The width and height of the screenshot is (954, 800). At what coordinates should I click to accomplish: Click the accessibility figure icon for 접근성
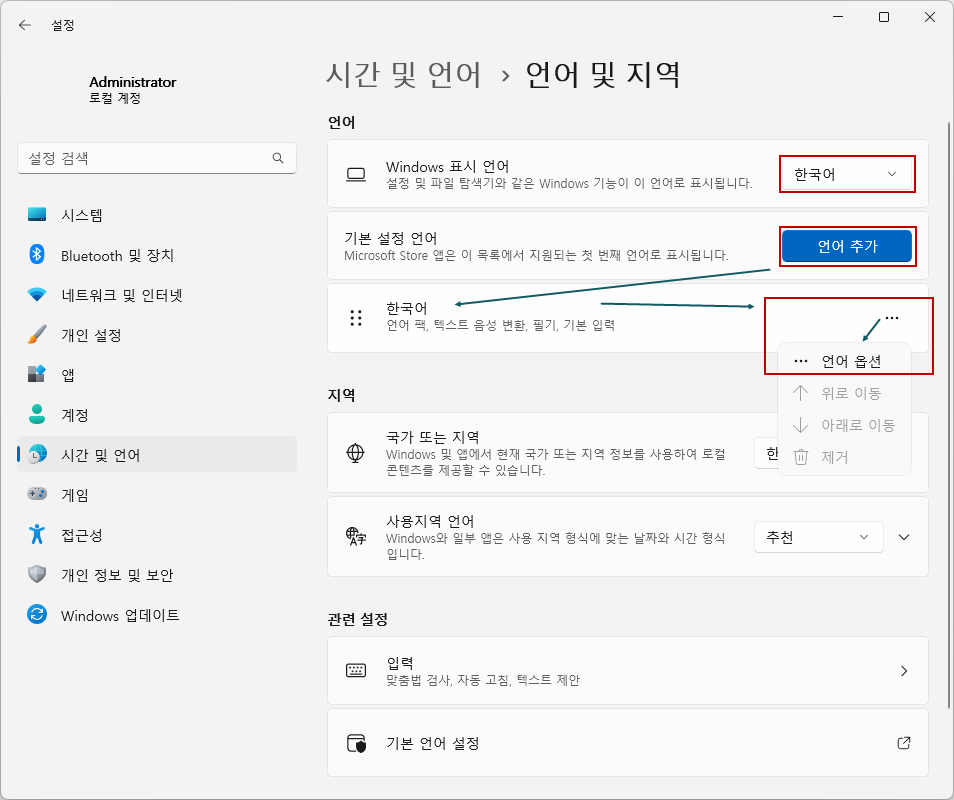pyautogui.click(x=37, y=534)
